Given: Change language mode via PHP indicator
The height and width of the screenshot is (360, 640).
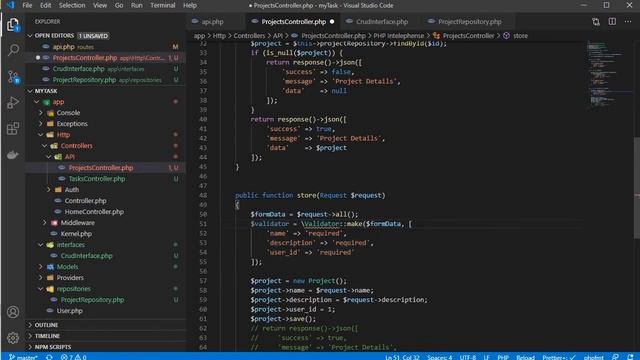Looking at the screenshot, I should tap(503, 357).
